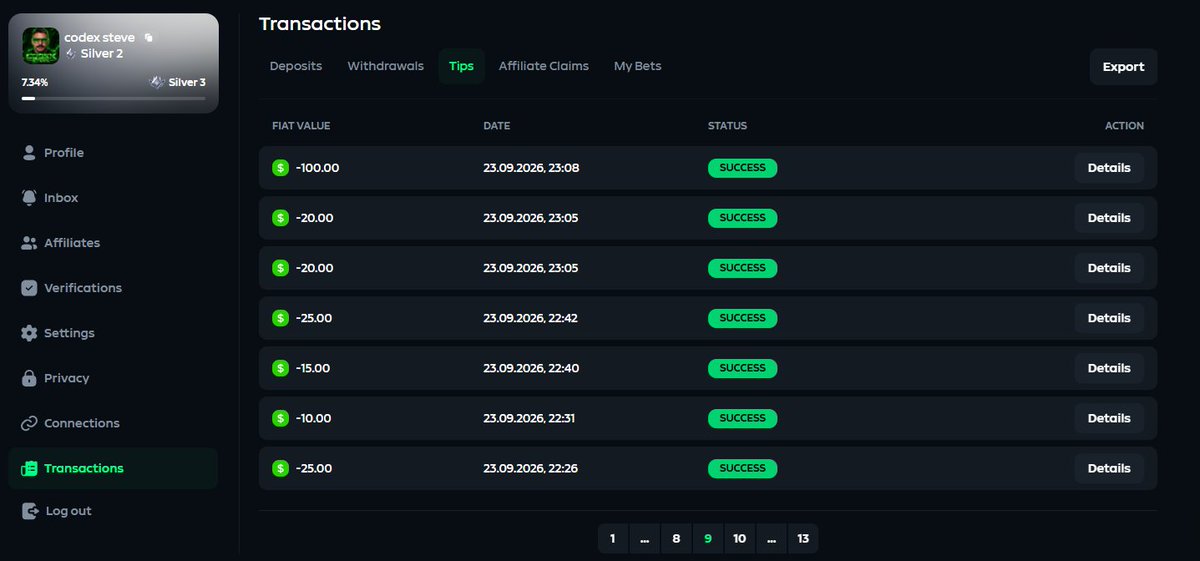1200x561 pixels.
Task: Click the ellipsis between pages 10 and 13
Action: coord(771,539)
